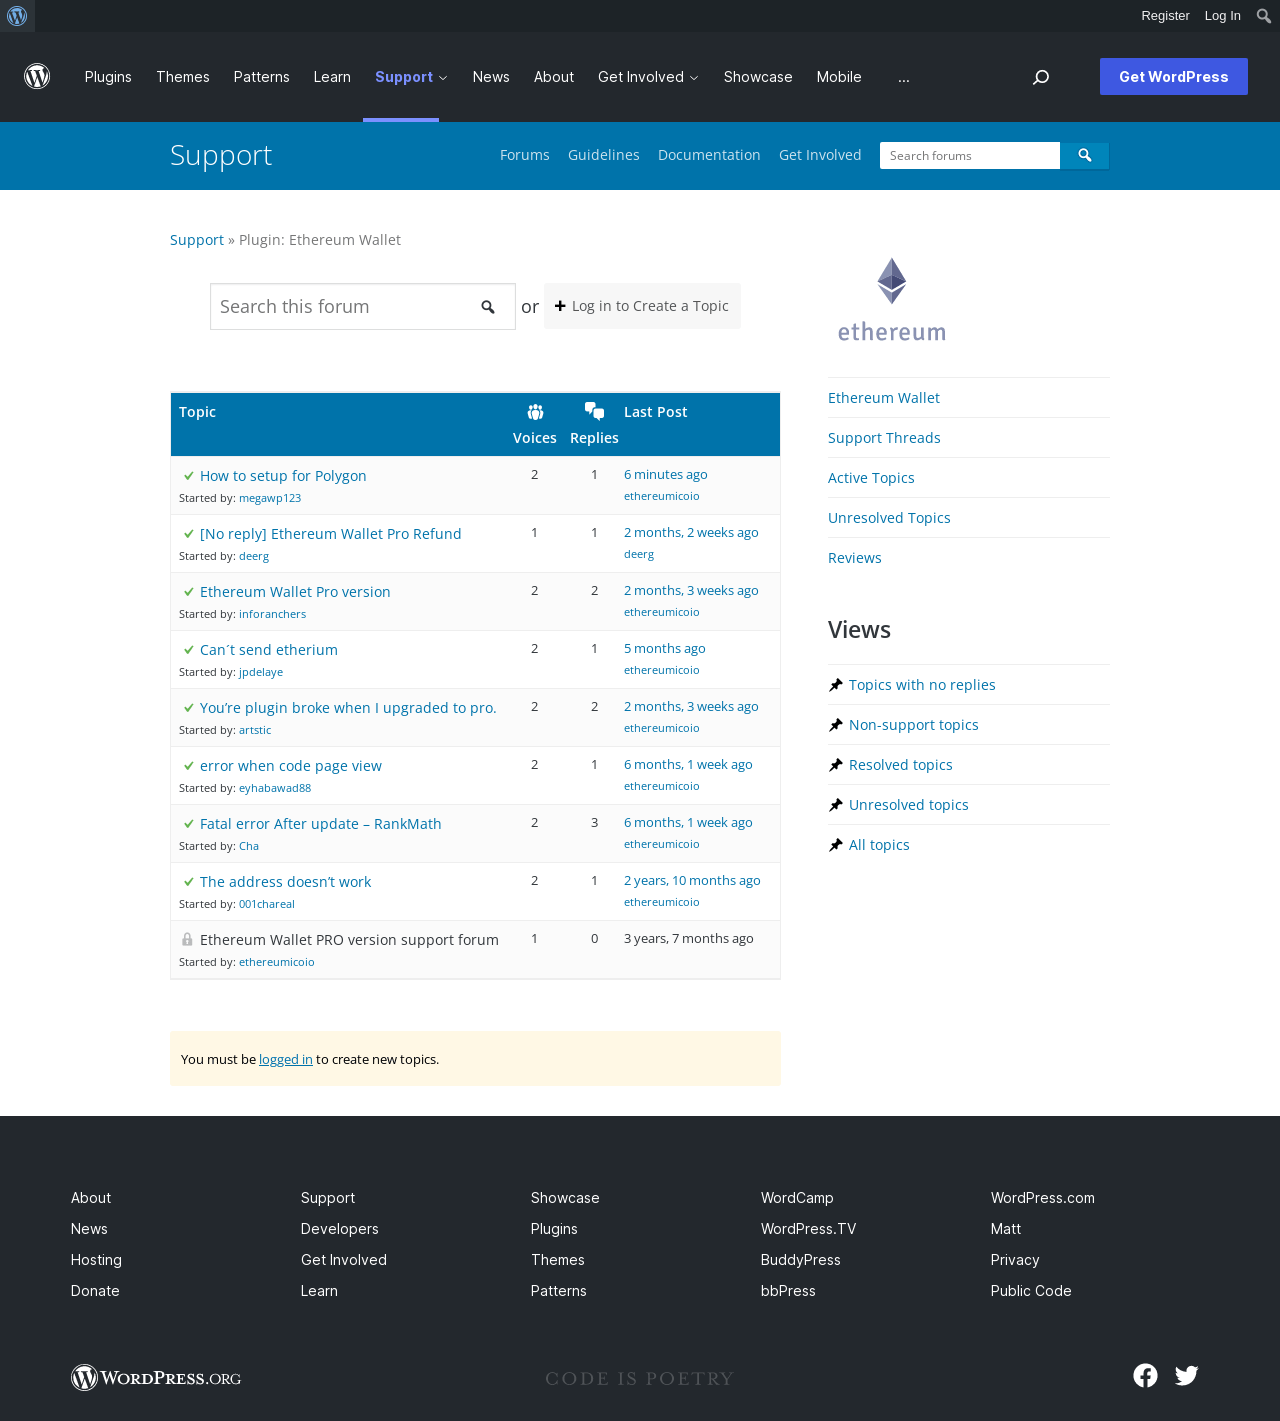The image size is (1280, 1421).
Task: Click pin icon beside All topics
Action: click(836, 845)
